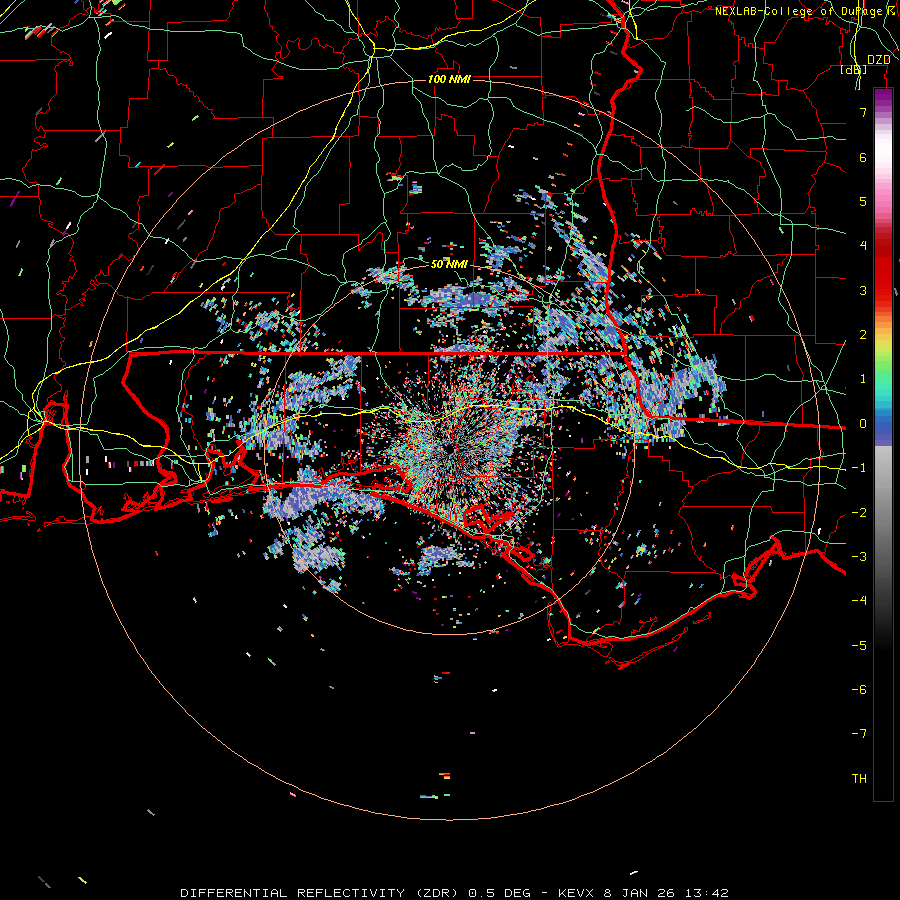The height and width of the screenshot is (900, 900).
Task: Click the radar center clutter at KEVX site
Action: [x=452, y=448]
